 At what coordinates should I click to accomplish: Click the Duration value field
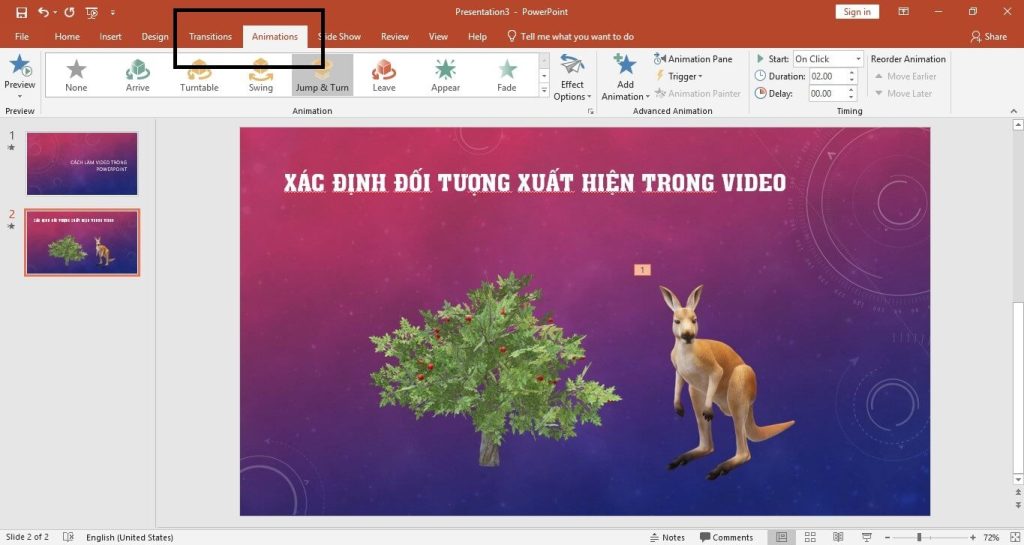827,76
